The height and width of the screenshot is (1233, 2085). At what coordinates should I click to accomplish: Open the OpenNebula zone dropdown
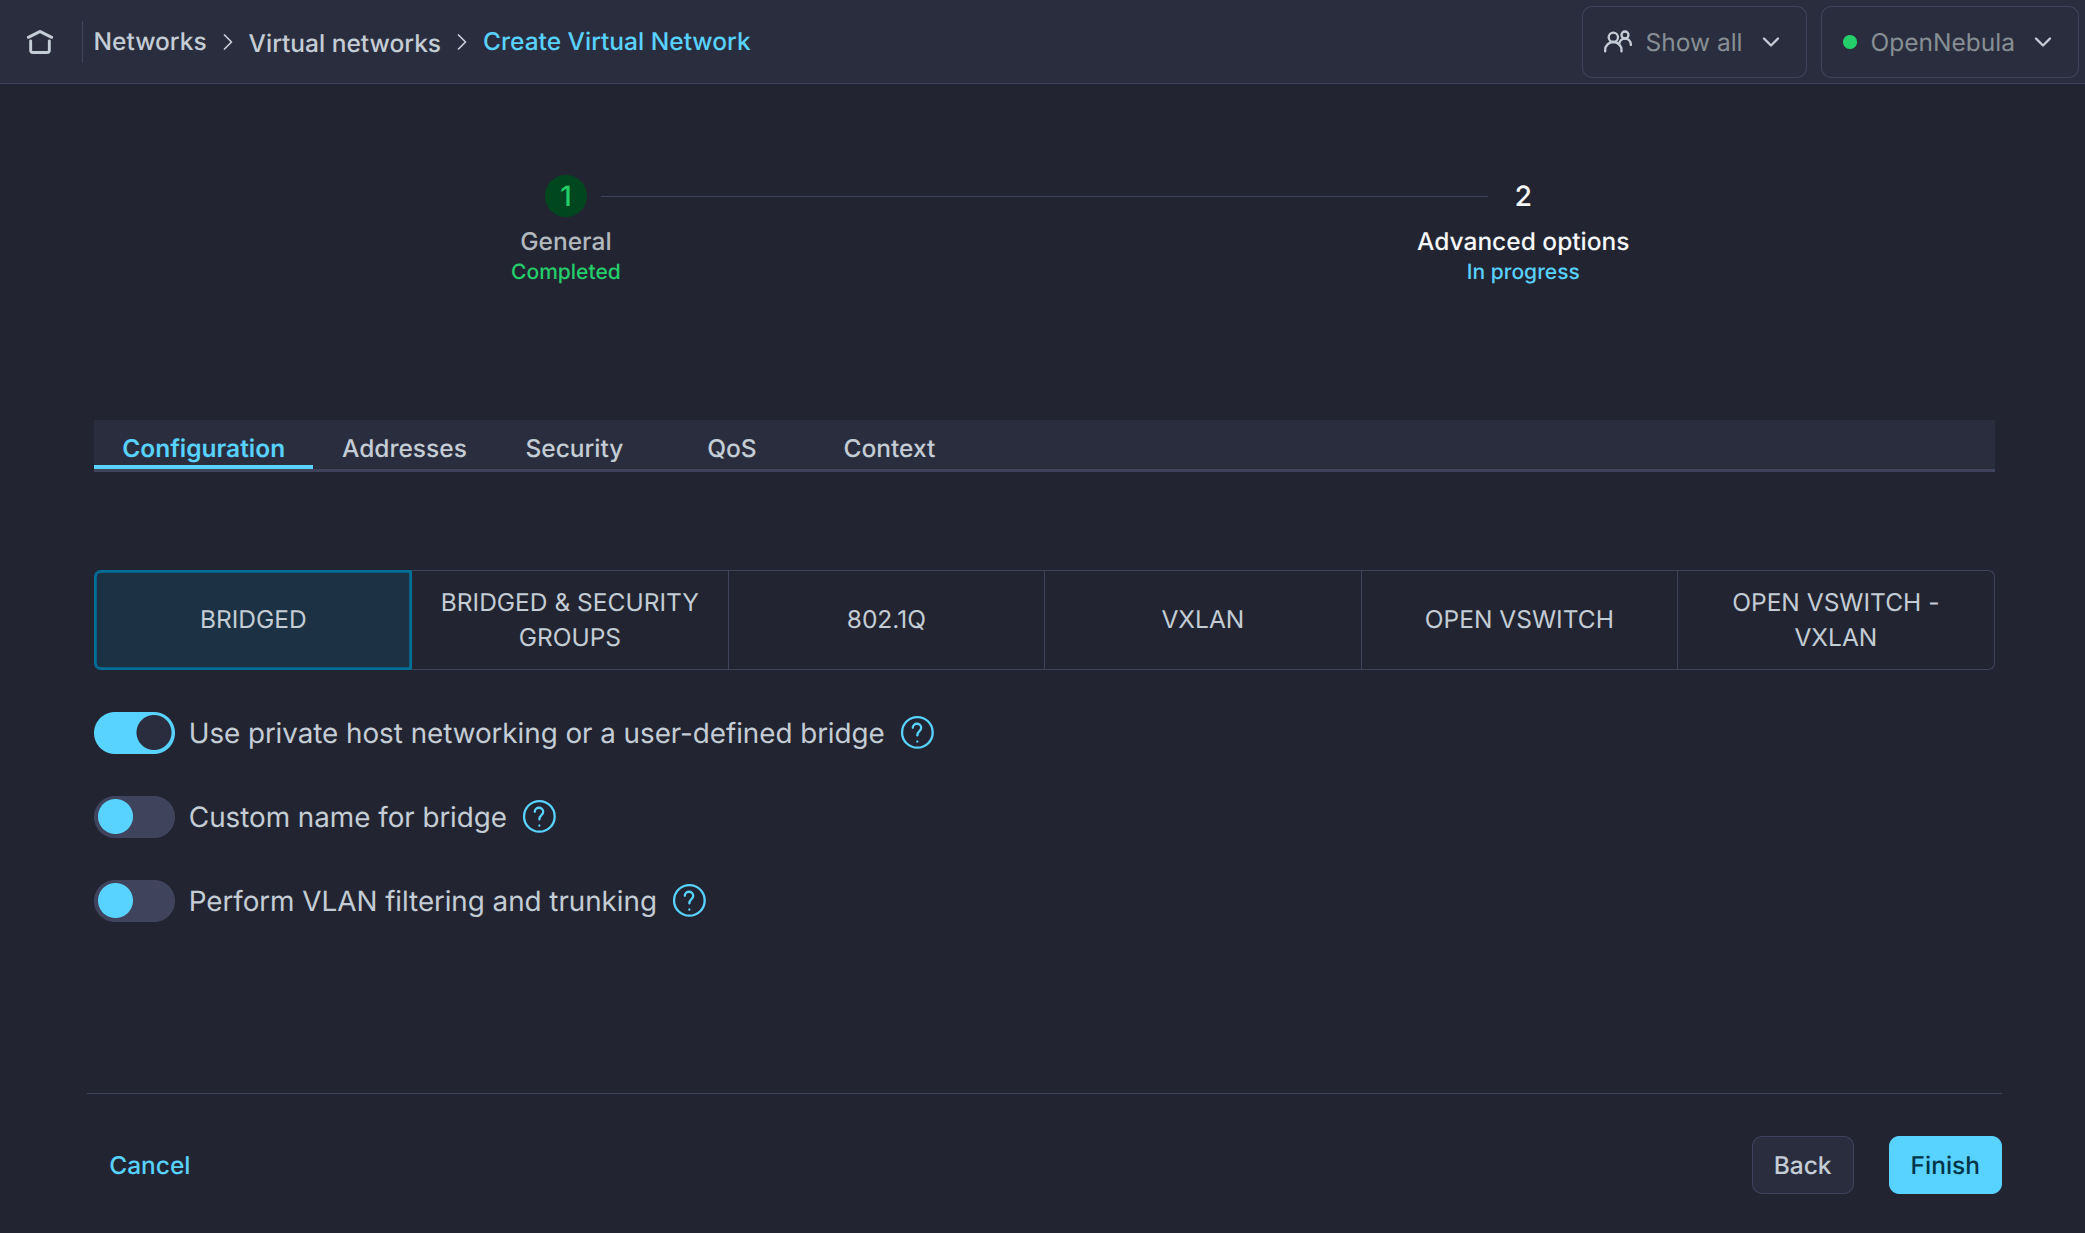click(1948, 42)
